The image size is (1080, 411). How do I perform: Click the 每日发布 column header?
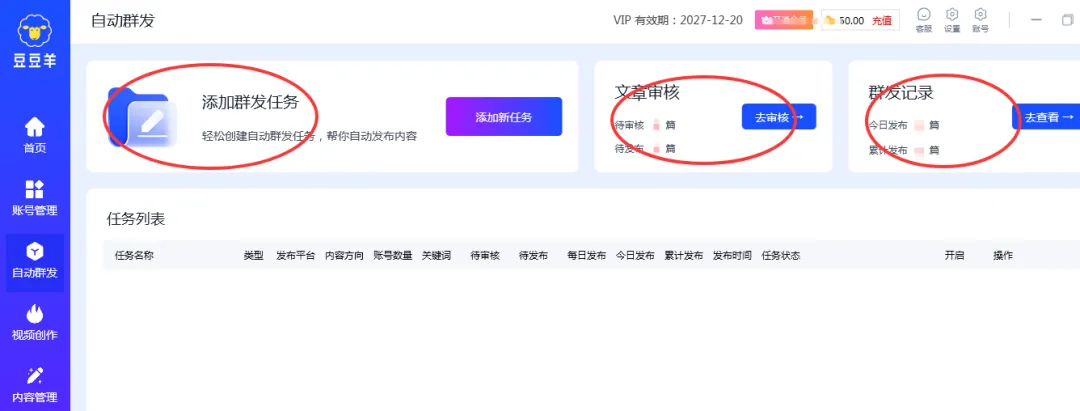tap(587, 255)
